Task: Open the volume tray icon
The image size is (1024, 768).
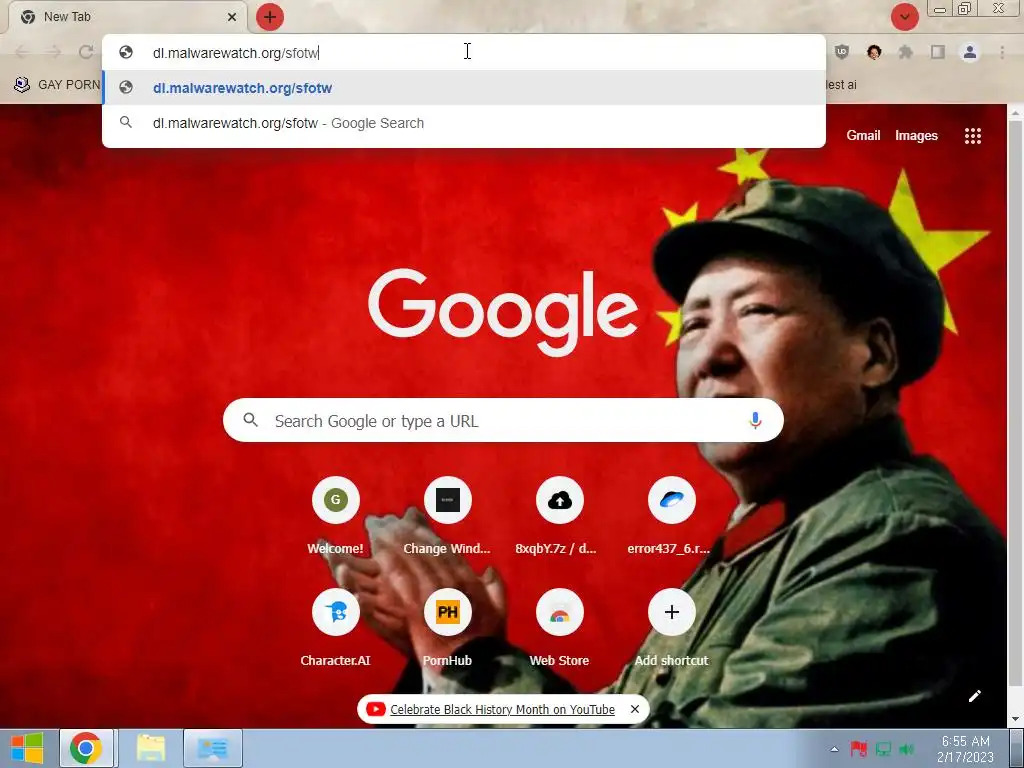Action: 906,748
